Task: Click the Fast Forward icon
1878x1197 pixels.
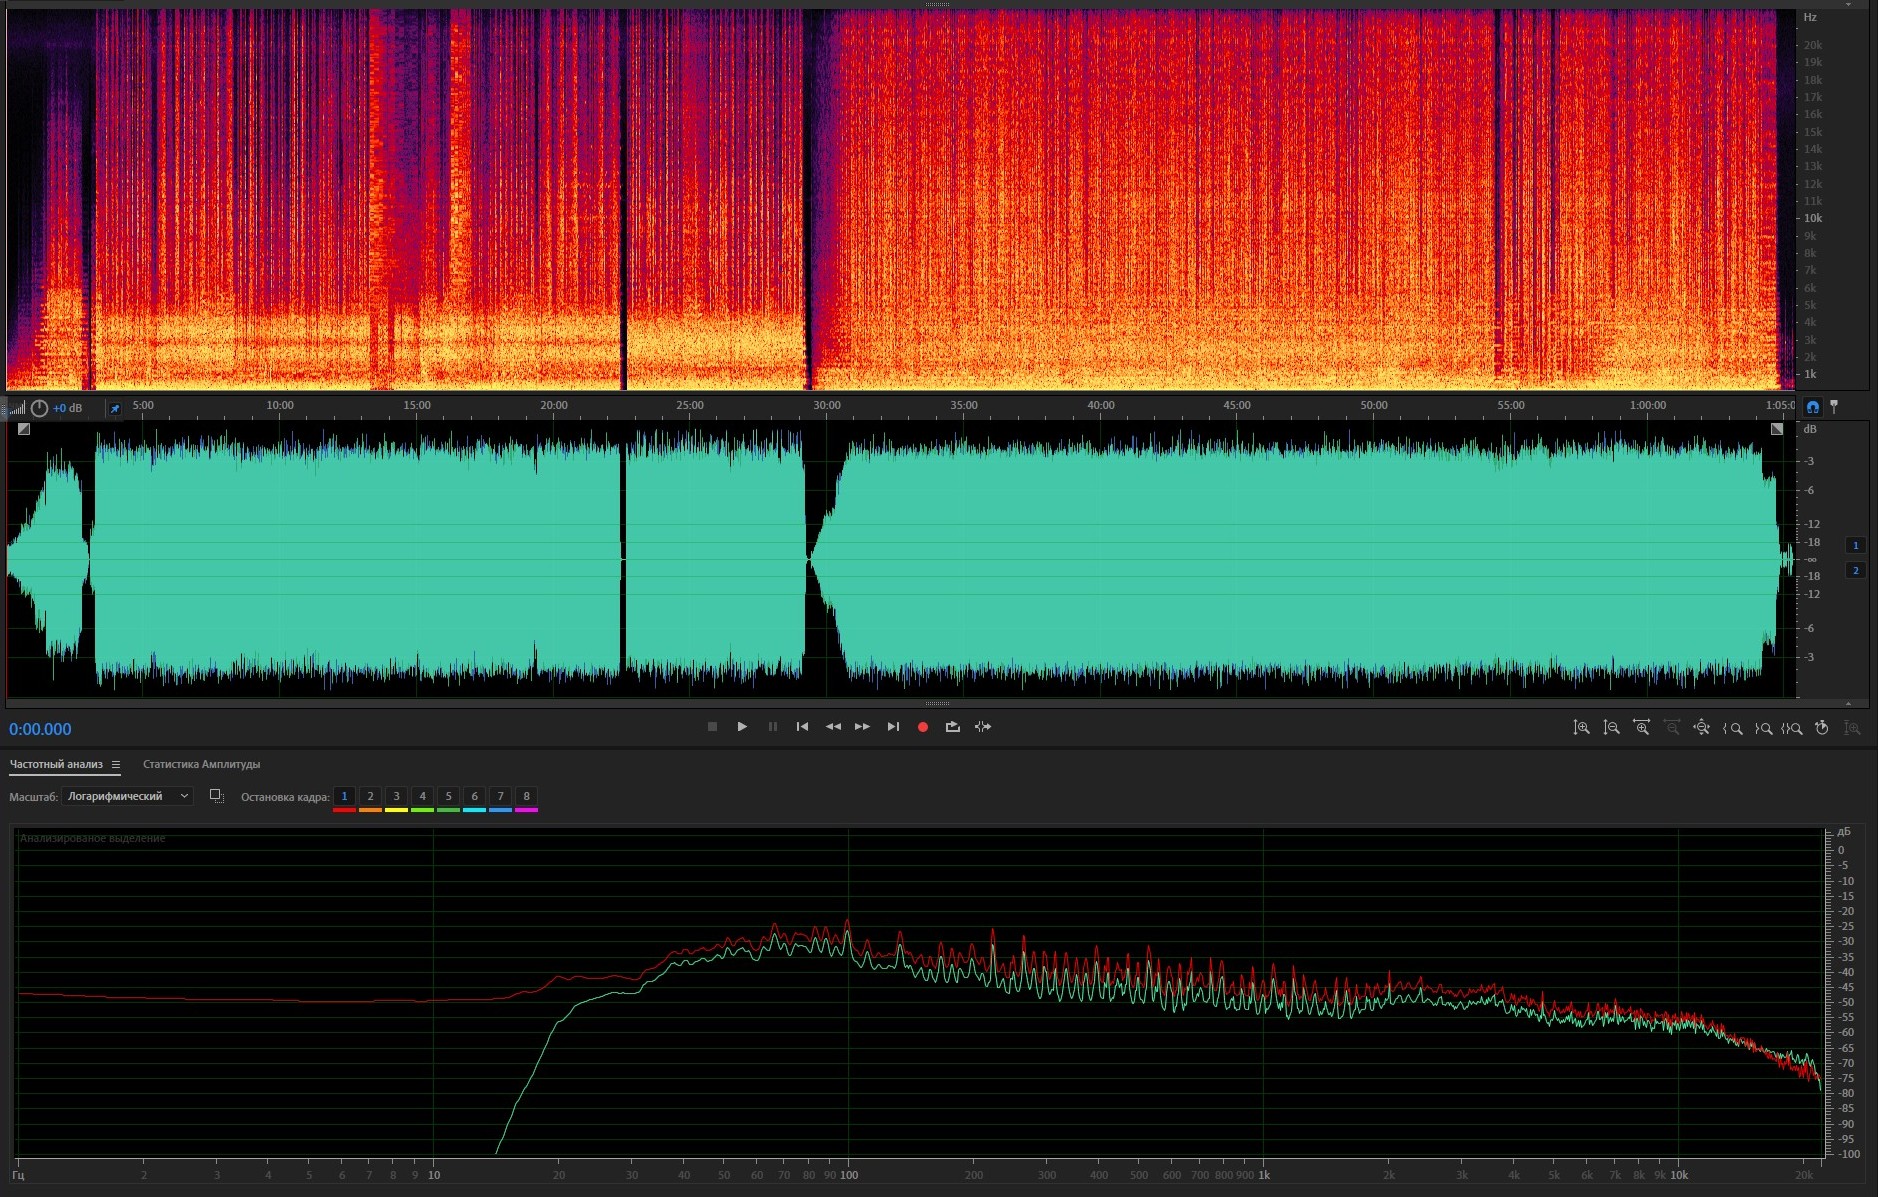Action: 862,727
